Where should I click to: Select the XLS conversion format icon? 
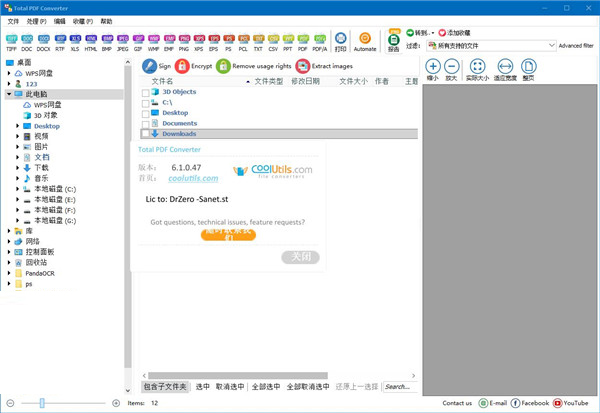pos(75,42)
